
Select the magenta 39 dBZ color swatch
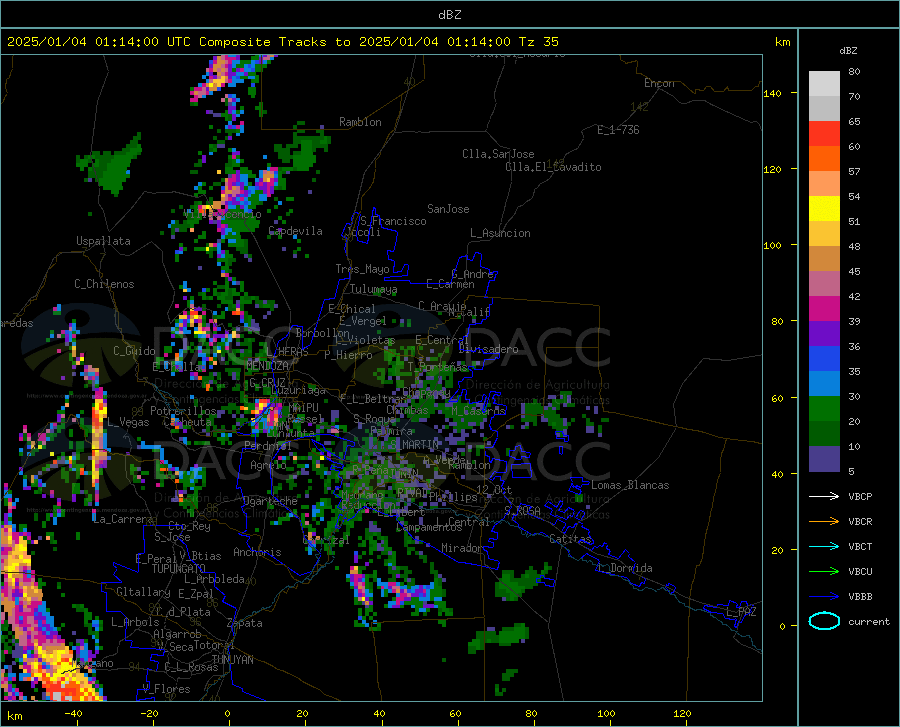[x=824, y=309]
